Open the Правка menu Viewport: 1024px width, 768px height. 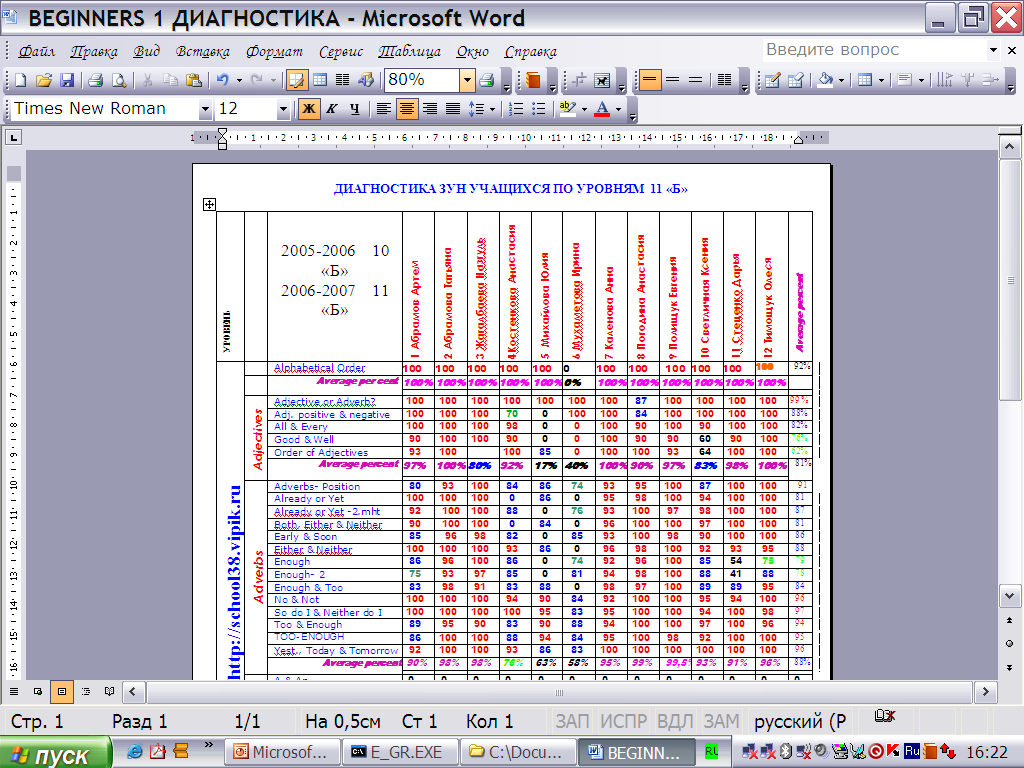(x=94, y=51)
